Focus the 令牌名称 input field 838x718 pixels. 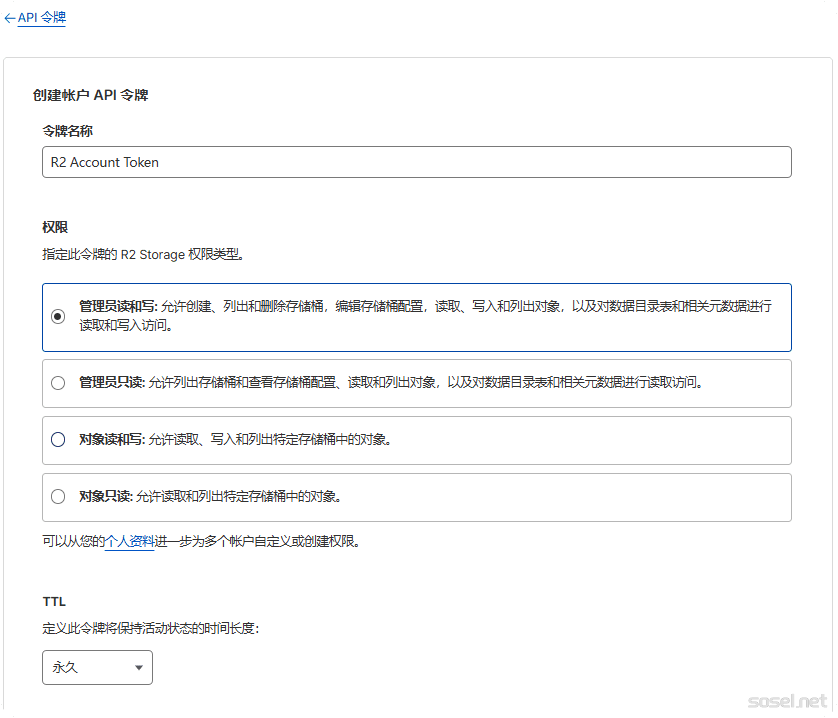[416, 162]
